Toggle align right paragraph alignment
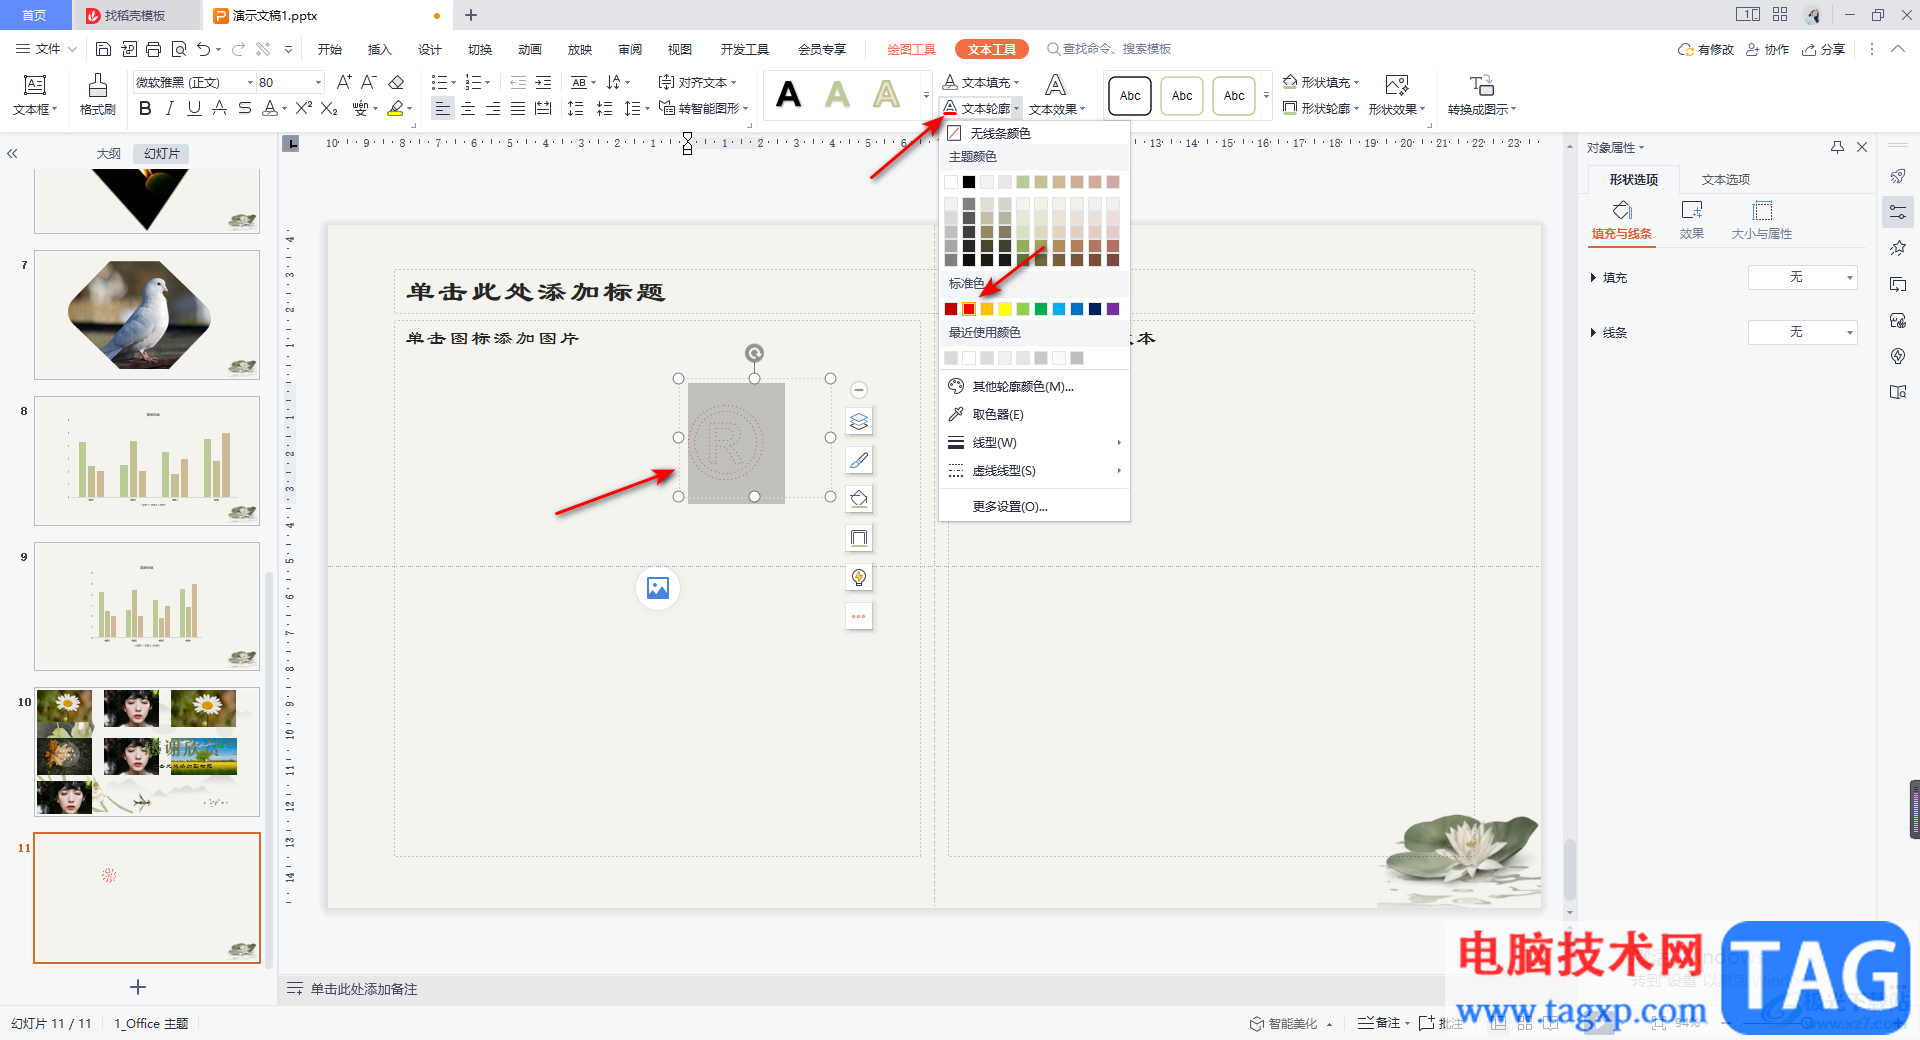The height and width of the screenshot is (1040, 1920). coord(493,108)
